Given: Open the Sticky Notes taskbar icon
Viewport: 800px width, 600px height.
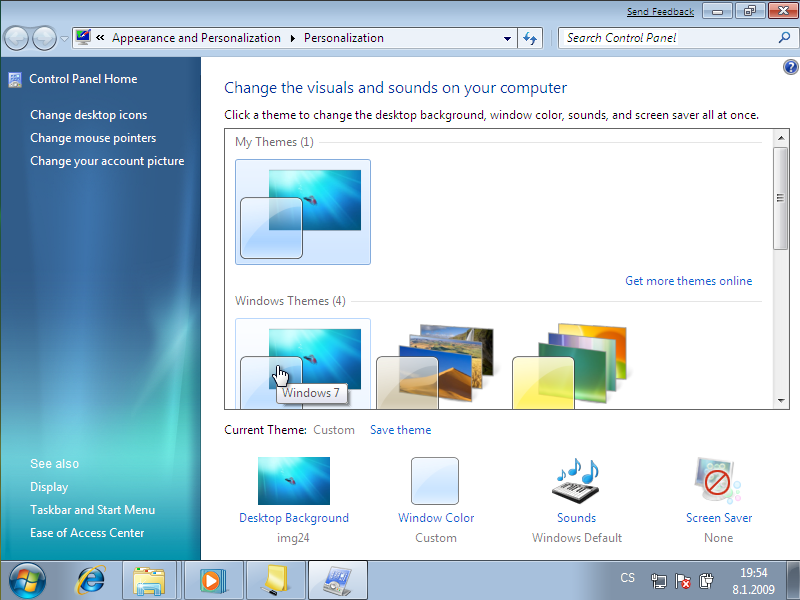Looking at the screenshot, I should pos(276,581).
